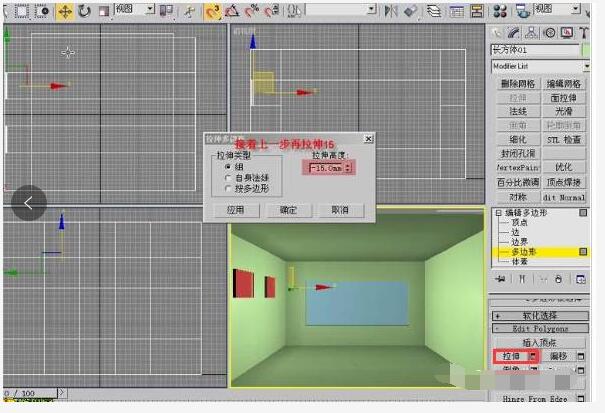
Task: Click the Configure Modifier Sets icon
Action: (581, 279)
